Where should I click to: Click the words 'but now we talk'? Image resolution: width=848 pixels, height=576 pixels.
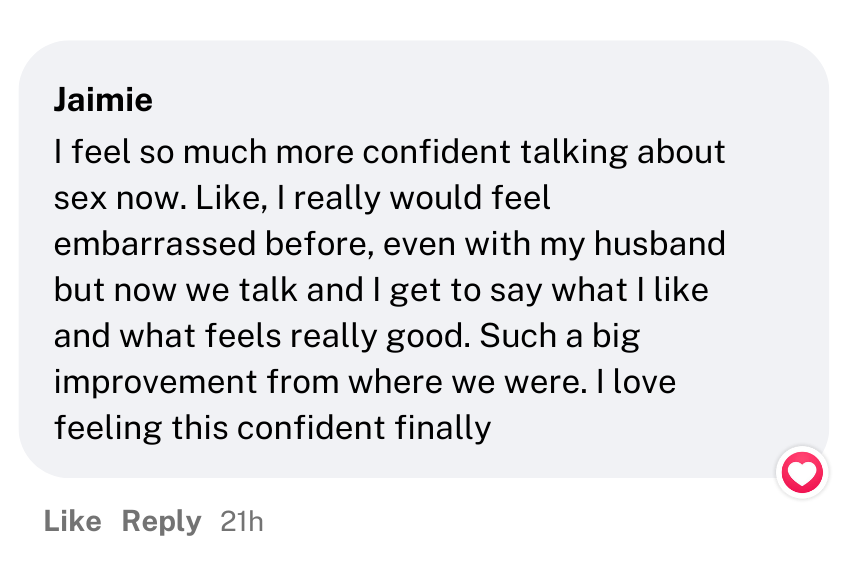175,290
